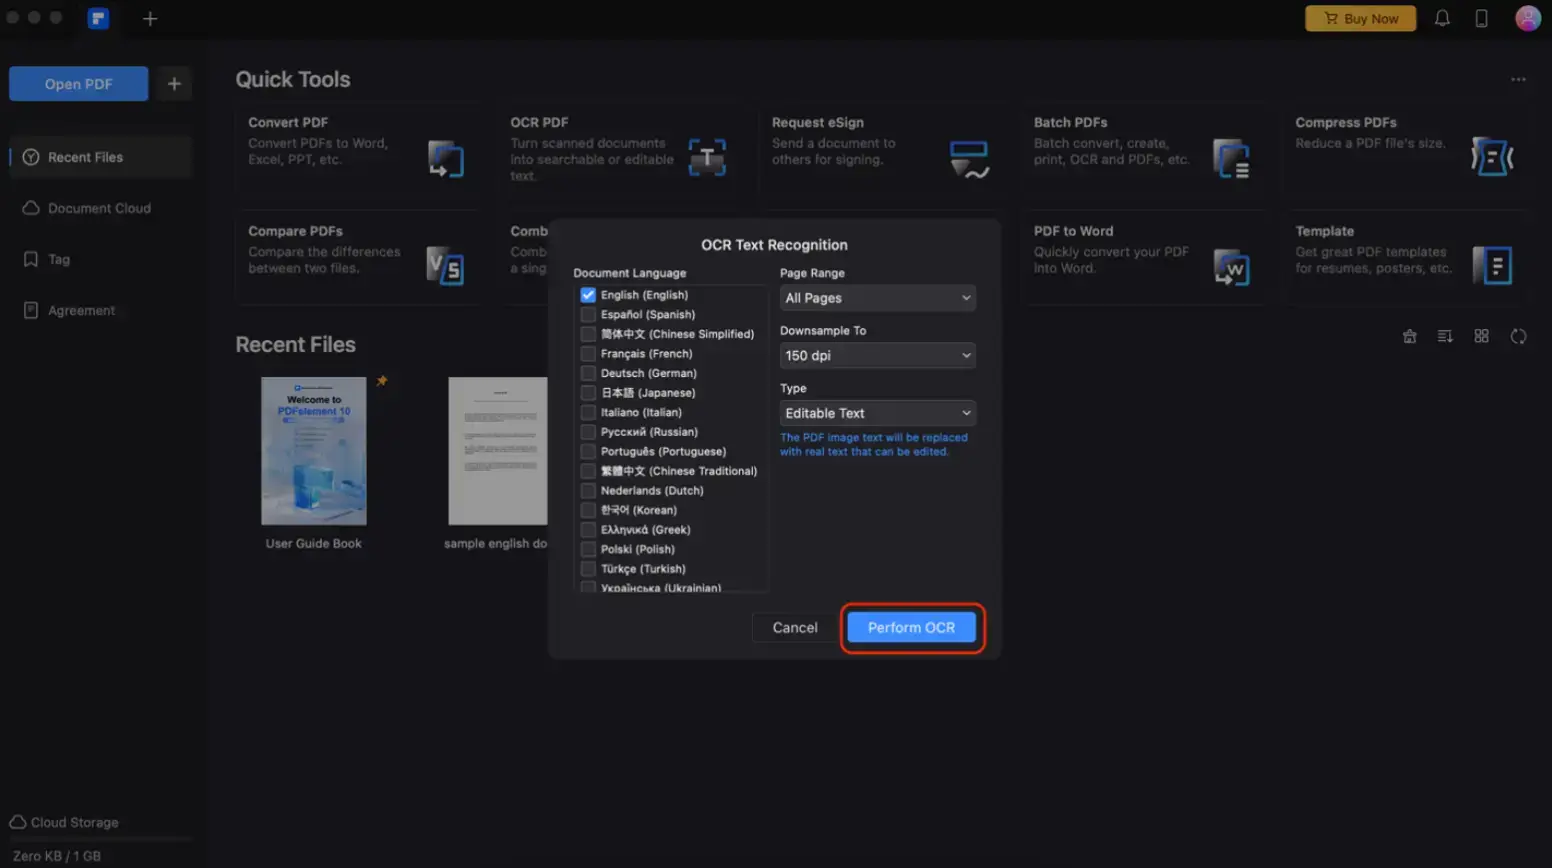Change the 150 dpi downsample setting
1552x868 pixels.
tap(877, 355)
